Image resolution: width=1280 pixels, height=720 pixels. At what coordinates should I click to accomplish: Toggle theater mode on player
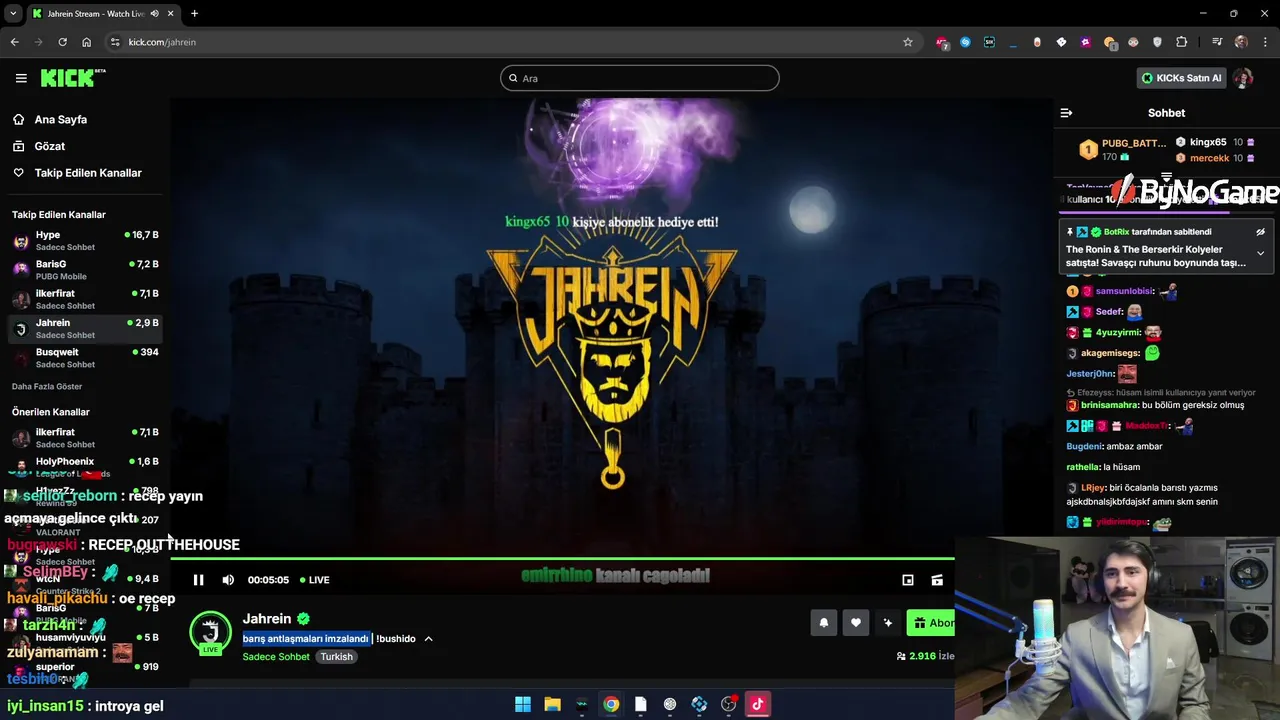[x=937, y=580]
